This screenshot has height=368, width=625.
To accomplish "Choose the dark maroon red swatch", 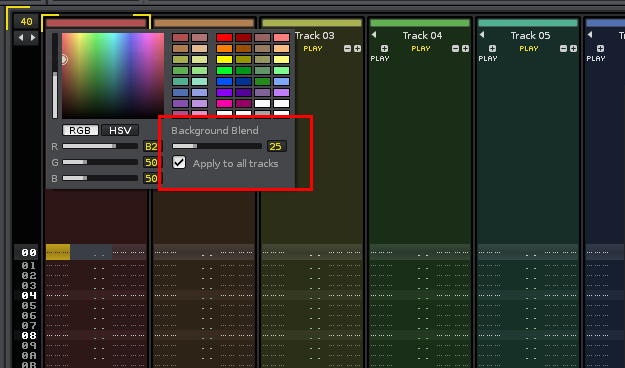I will click(x=243, y=37).
